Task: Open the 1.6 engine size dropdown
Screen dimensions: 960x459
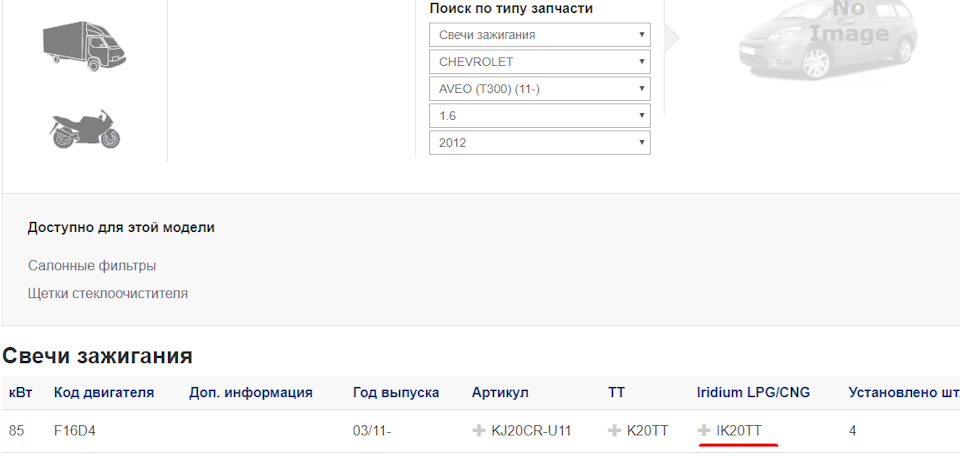Action: 539,116
